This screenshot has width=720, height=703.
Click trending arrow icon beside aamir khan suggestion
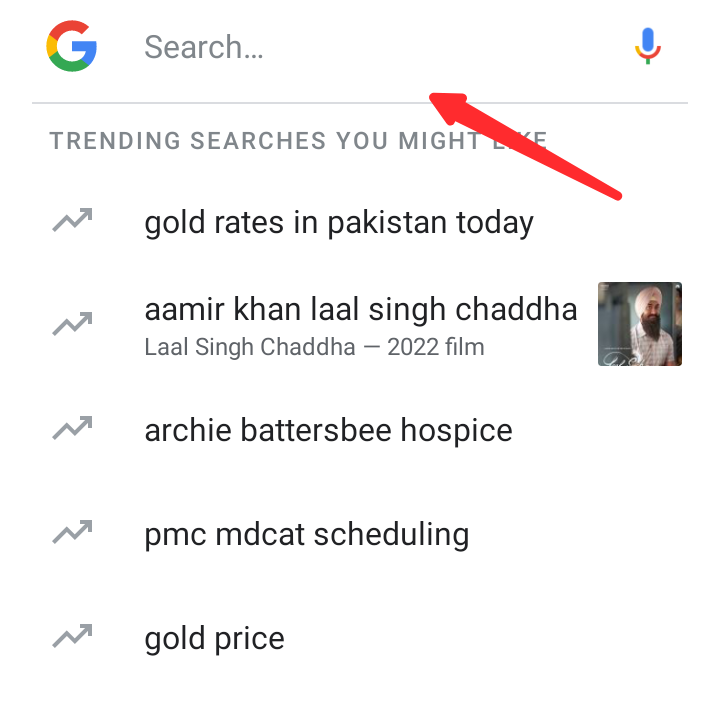click(x=72, y=324)
